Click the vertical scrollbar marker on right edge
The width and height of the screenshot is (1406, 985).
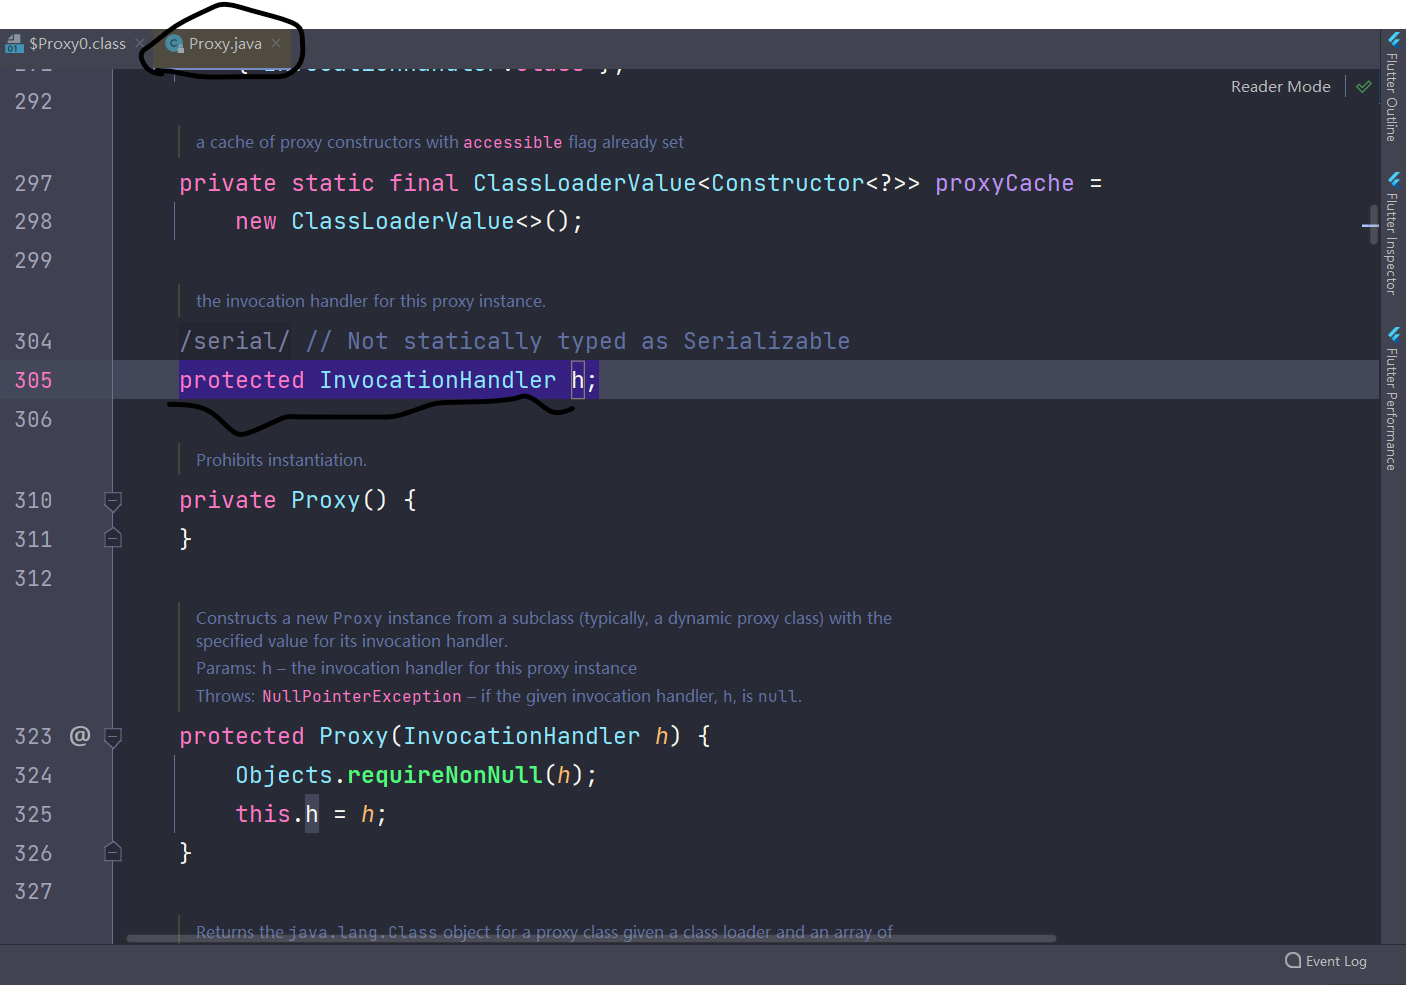coord(1370,226)
